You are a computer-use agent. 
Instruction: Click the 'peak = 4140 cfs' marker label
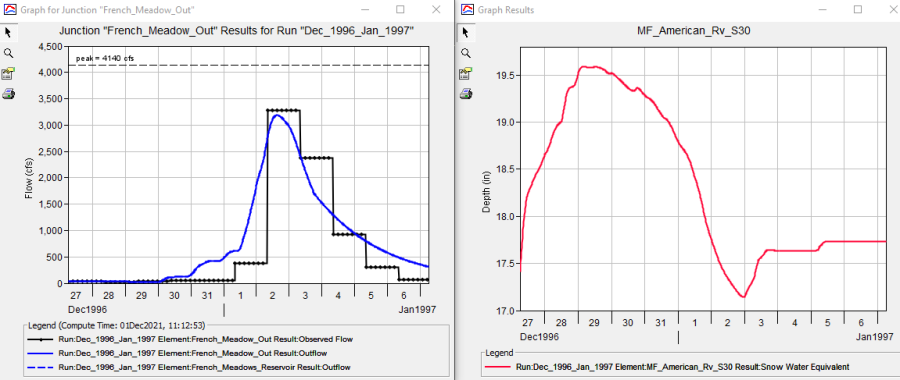(x=105, y=59)
